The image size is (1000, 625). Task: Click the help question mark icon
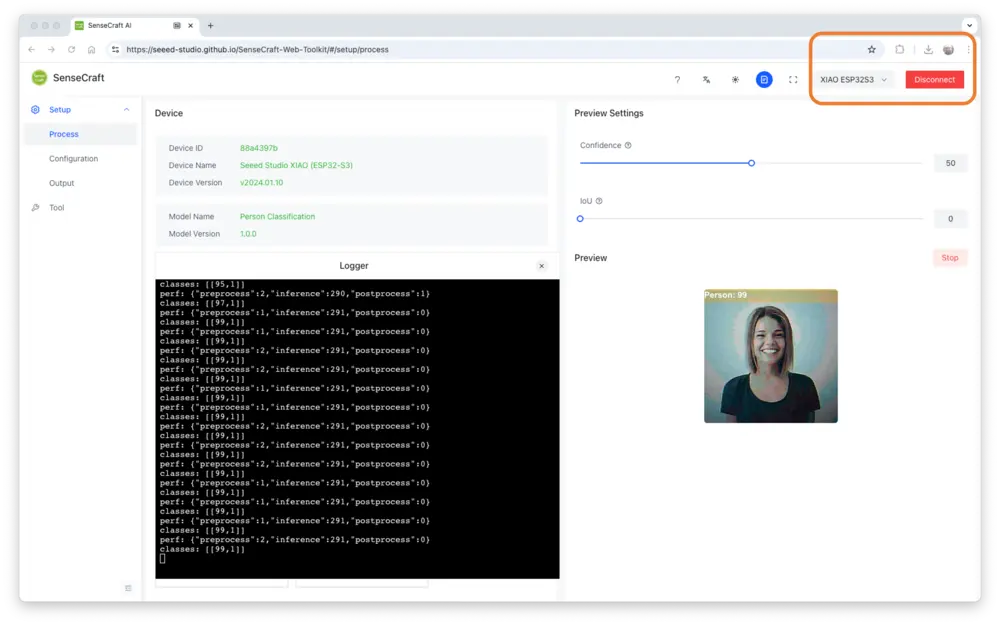(x=677, y=79)
